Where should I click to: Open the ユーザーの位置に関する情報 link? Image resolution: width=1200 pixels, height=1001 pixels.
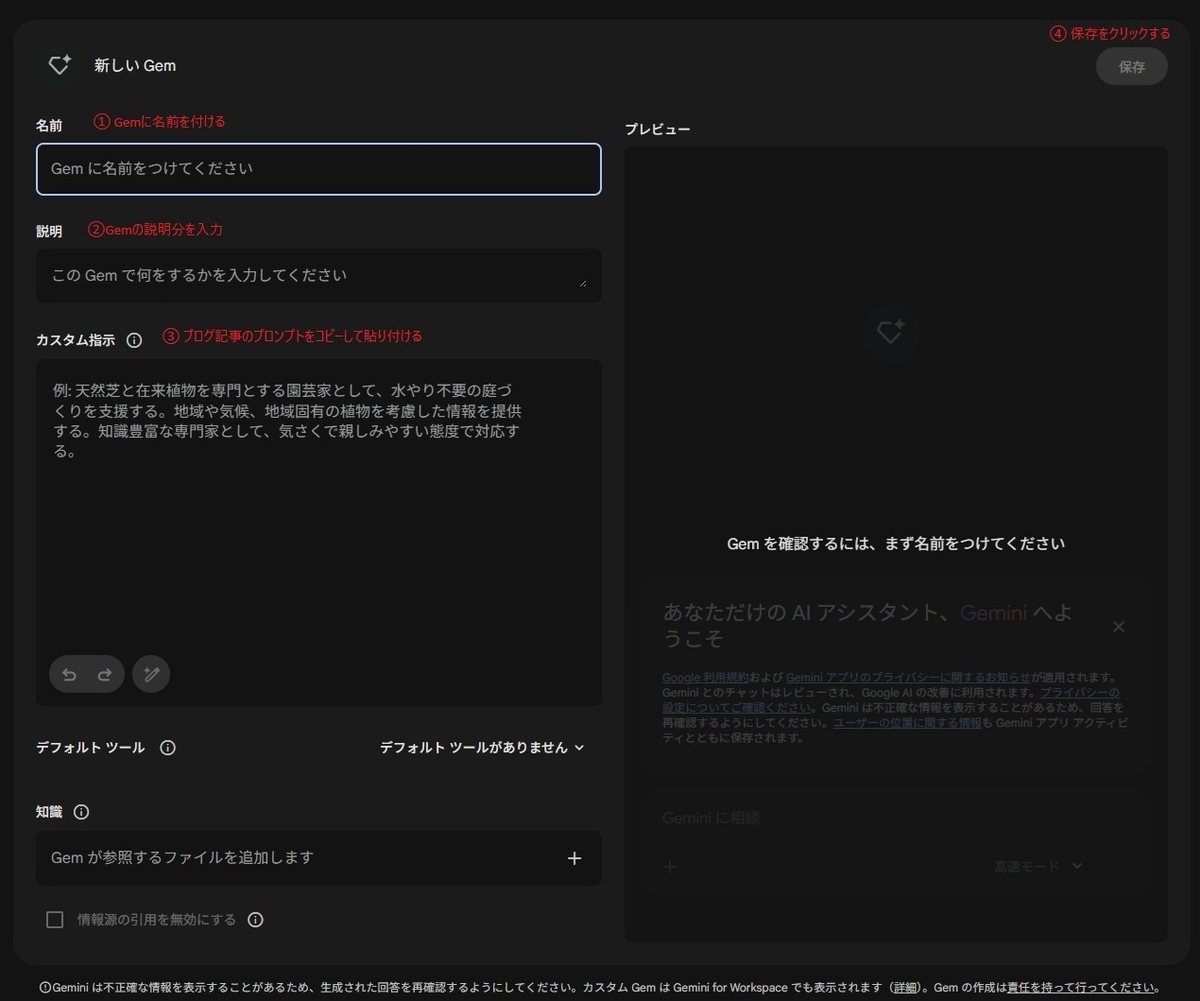(x=907, y=722)
